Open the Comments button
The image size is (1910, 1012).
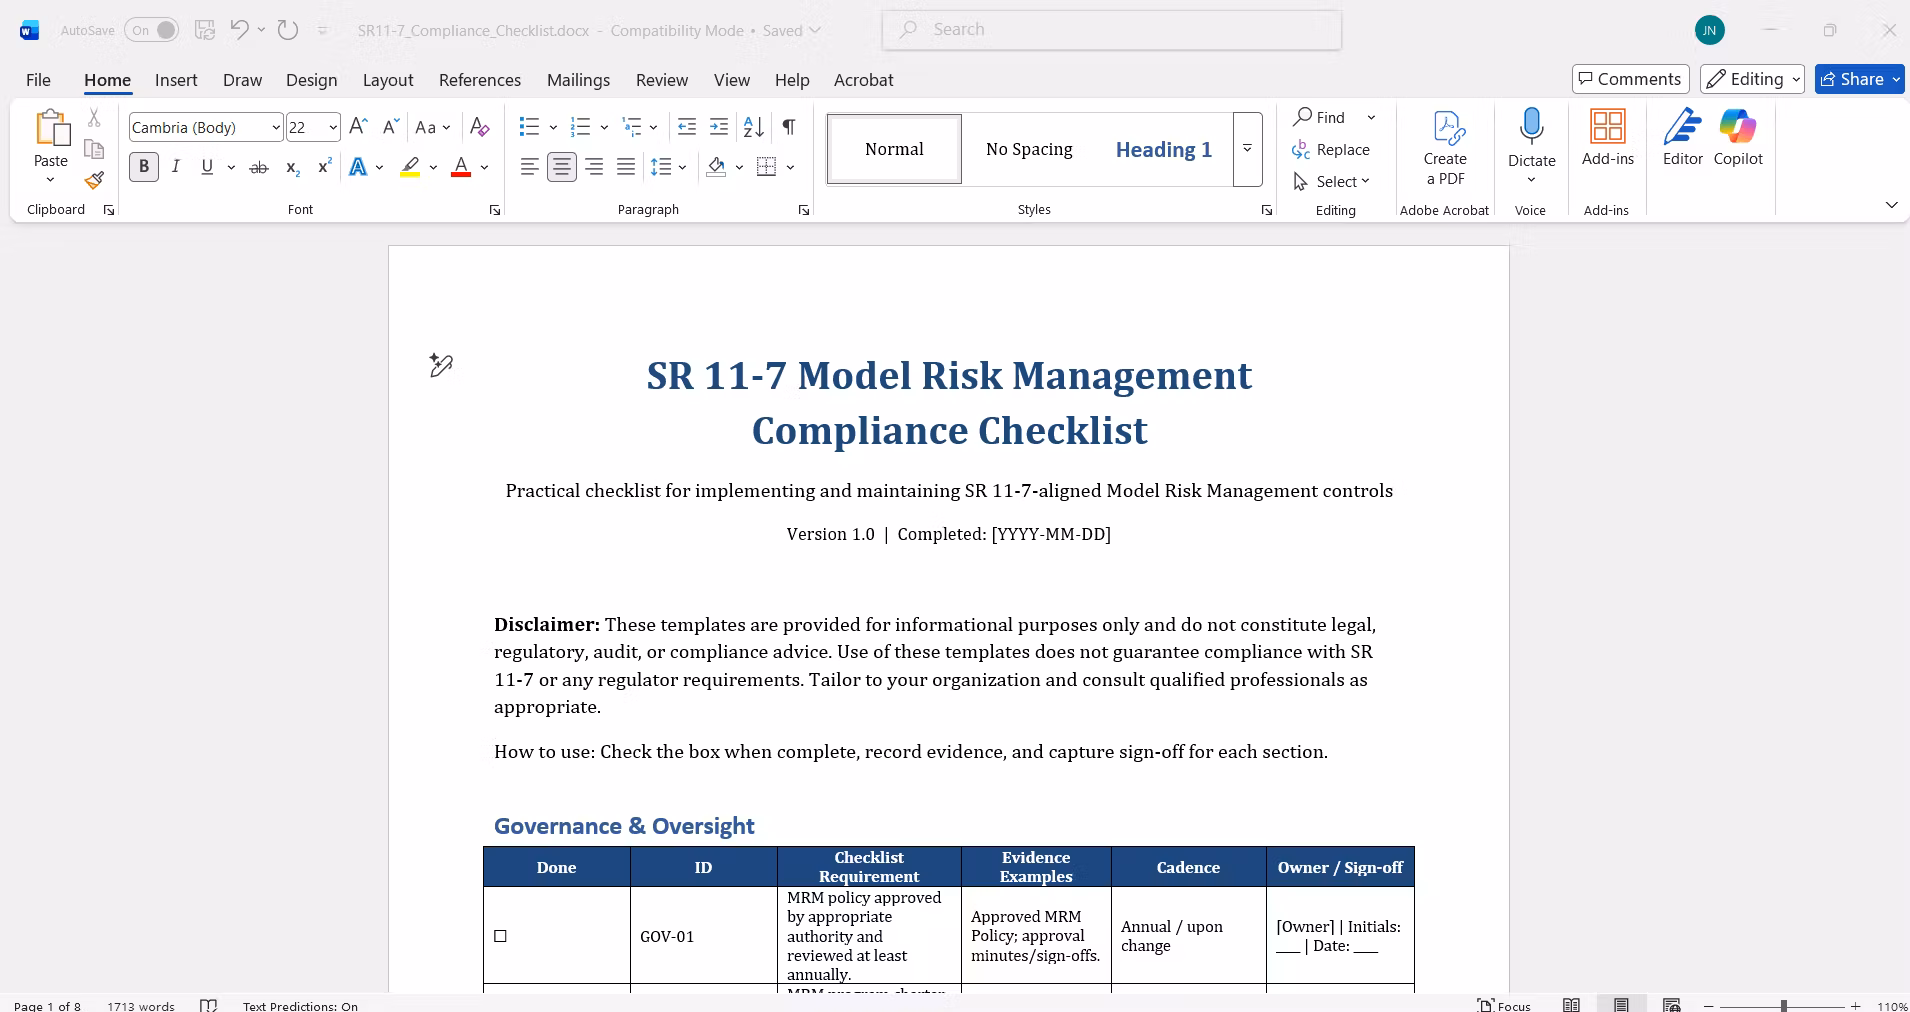pyautogui.click(x=1631, y=79)
